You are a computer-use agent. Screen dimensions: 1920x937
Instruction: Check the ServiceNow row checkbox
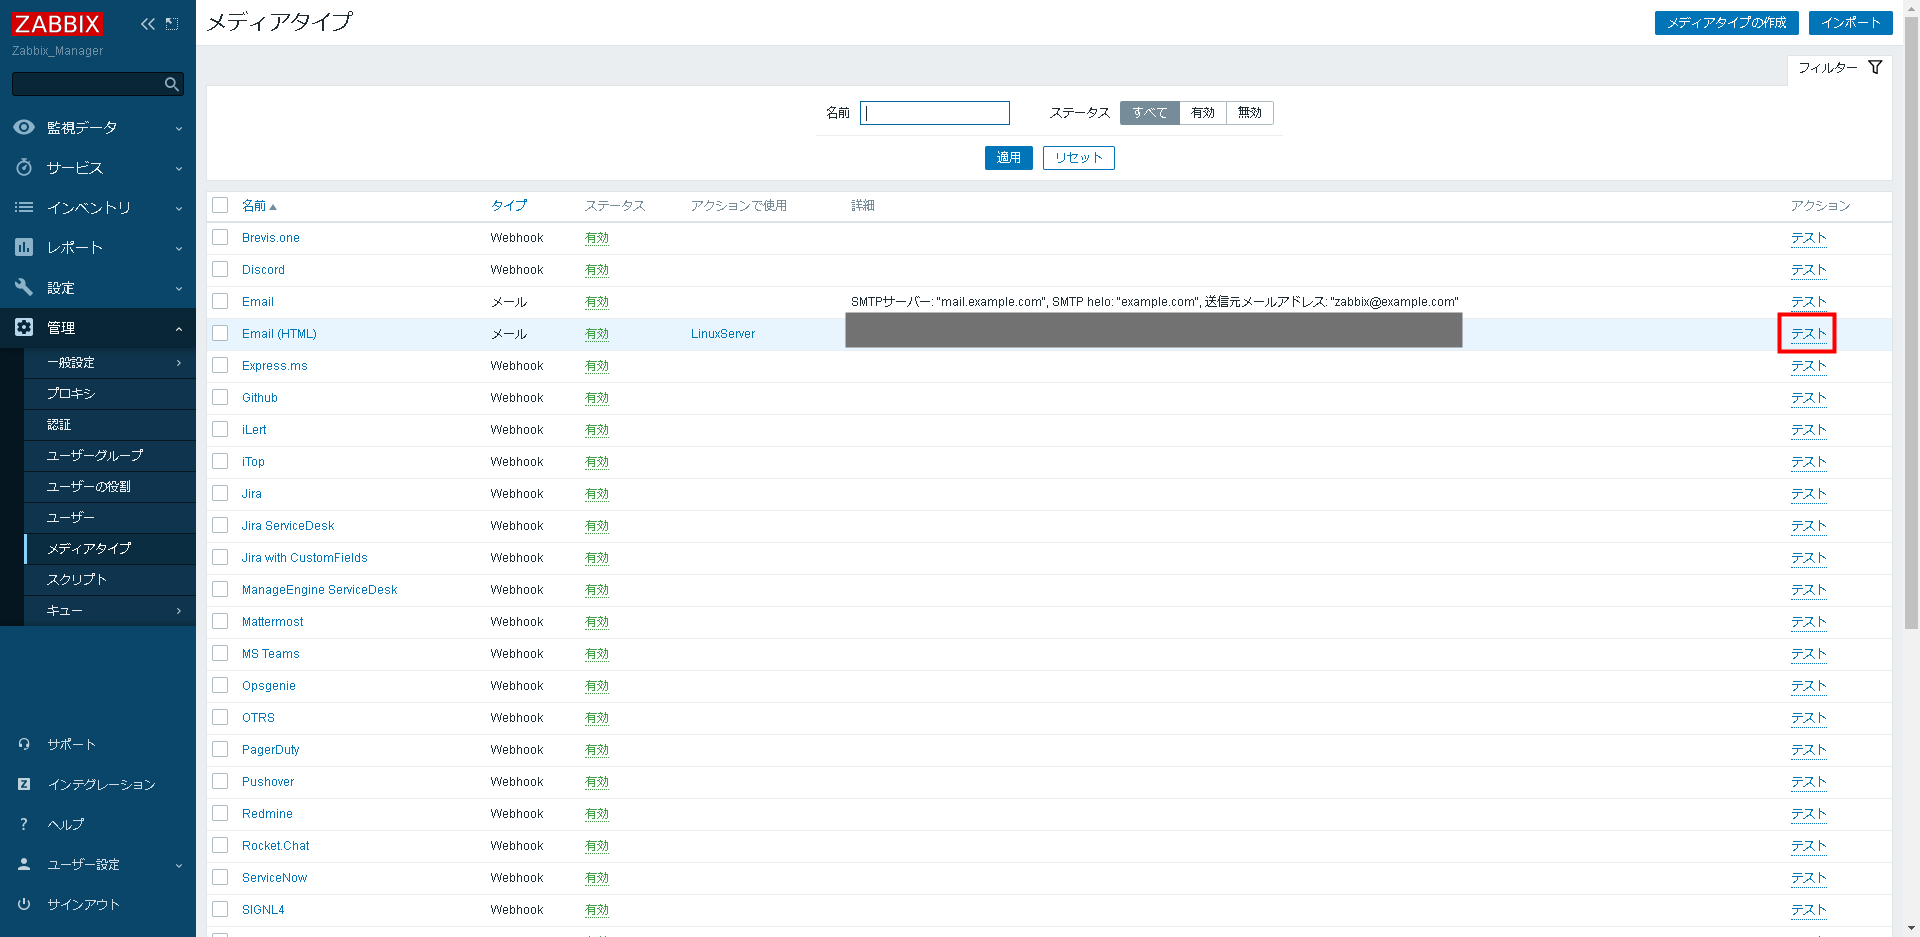(x=220, y=877)
